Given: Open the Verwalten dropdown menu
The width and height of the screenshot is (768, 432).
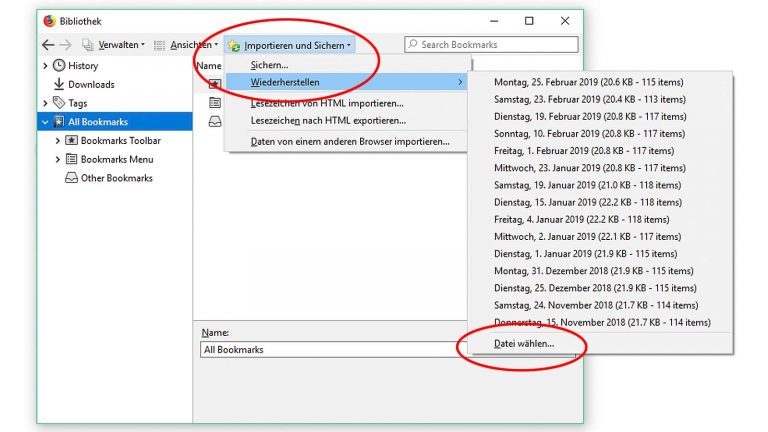Looking at the screenshot, I should point(114,45).
